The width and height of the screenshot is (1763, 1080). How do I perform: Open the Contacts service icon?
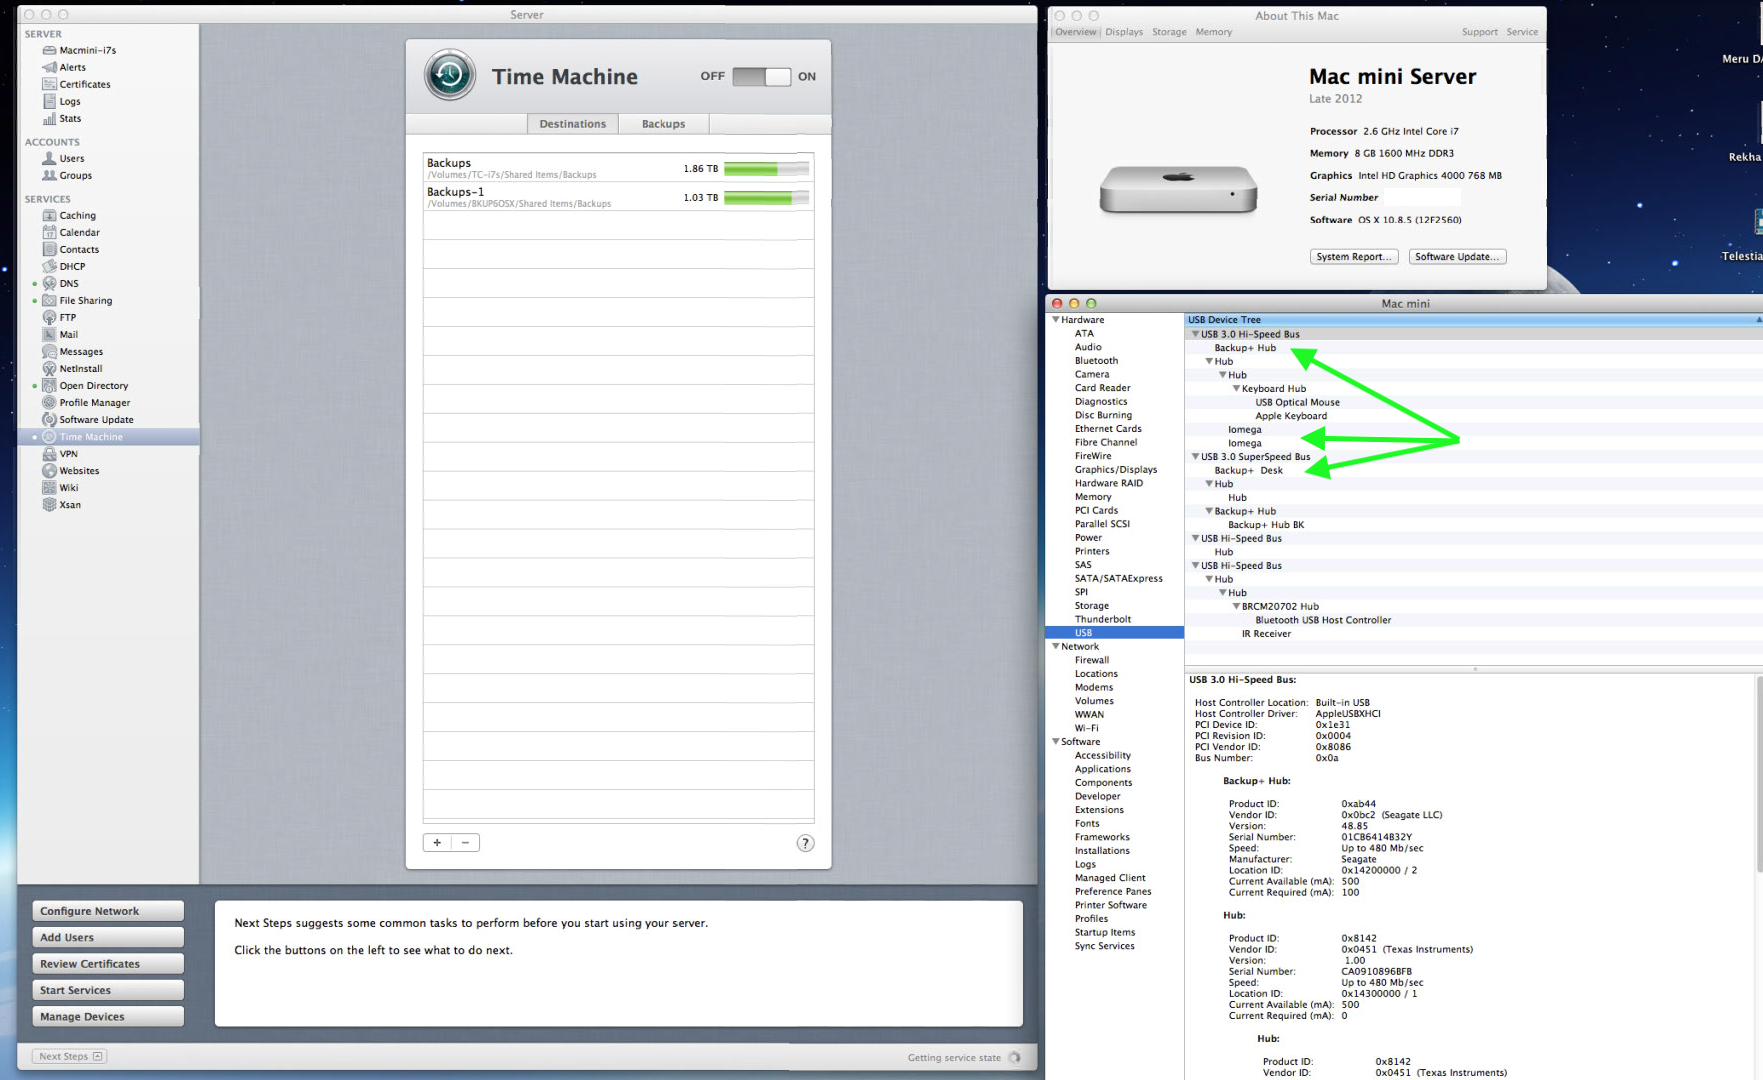click(x=49, y=249)
